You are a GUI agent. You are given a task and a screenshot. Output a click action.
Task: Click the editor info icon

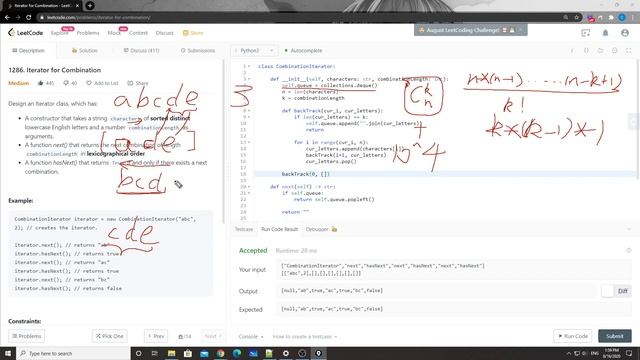click(x=572, y=51)
